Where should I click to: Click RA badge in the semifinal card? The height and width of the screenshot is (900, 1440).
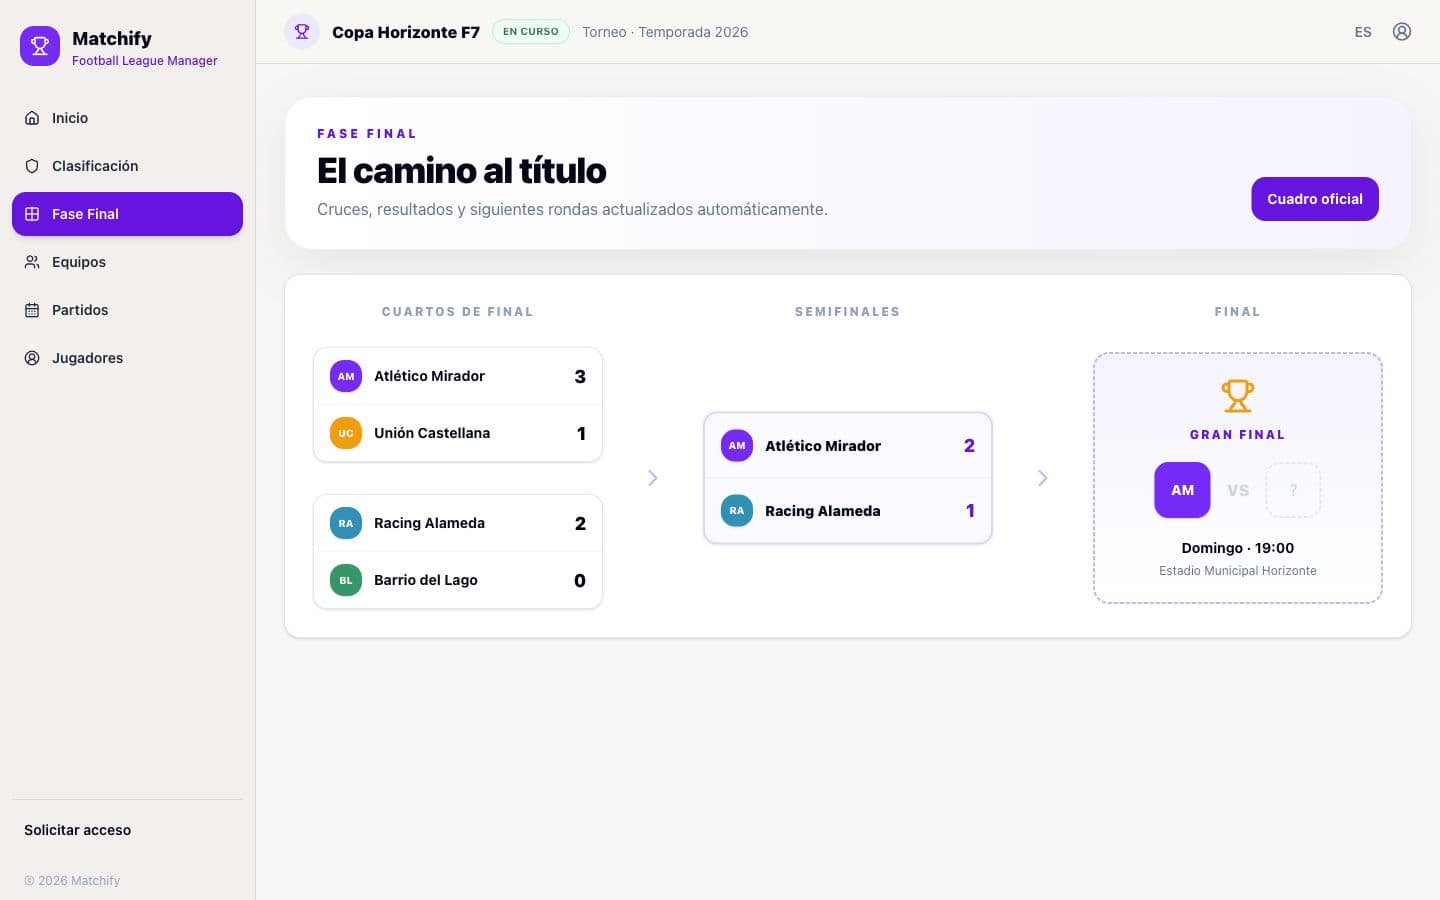pyautogui.click(x=737, y=511)
